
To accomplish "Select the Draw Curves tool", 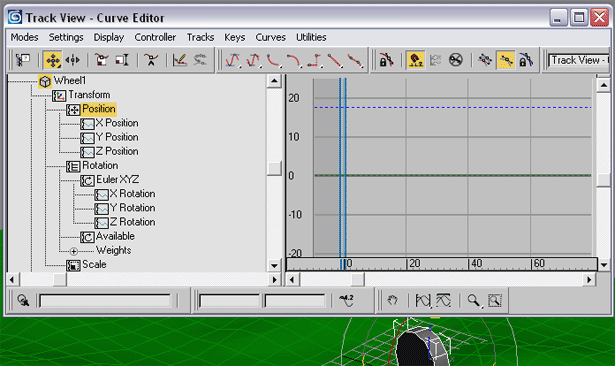I will tap(180, 60).
